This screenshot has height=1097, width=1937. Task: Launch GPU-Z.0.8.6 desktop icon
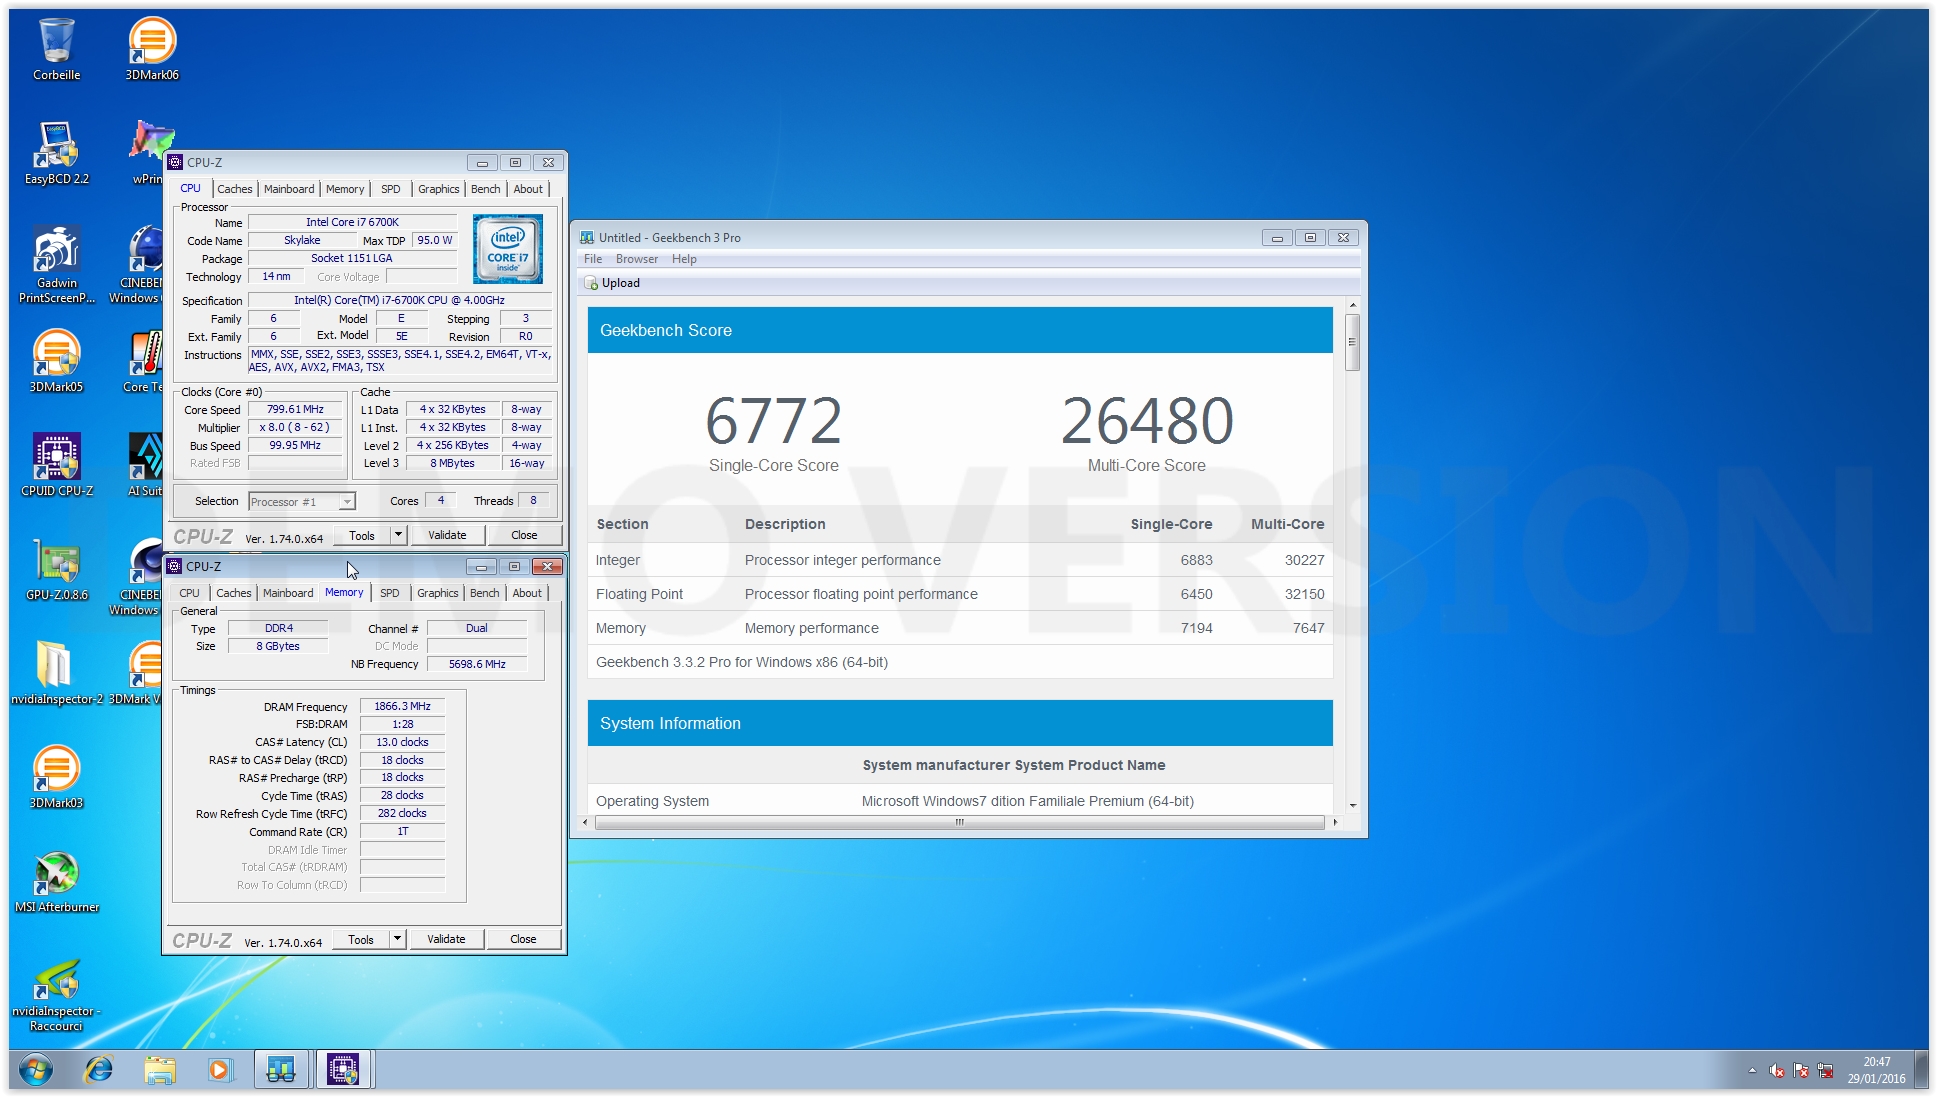point(57,570)
